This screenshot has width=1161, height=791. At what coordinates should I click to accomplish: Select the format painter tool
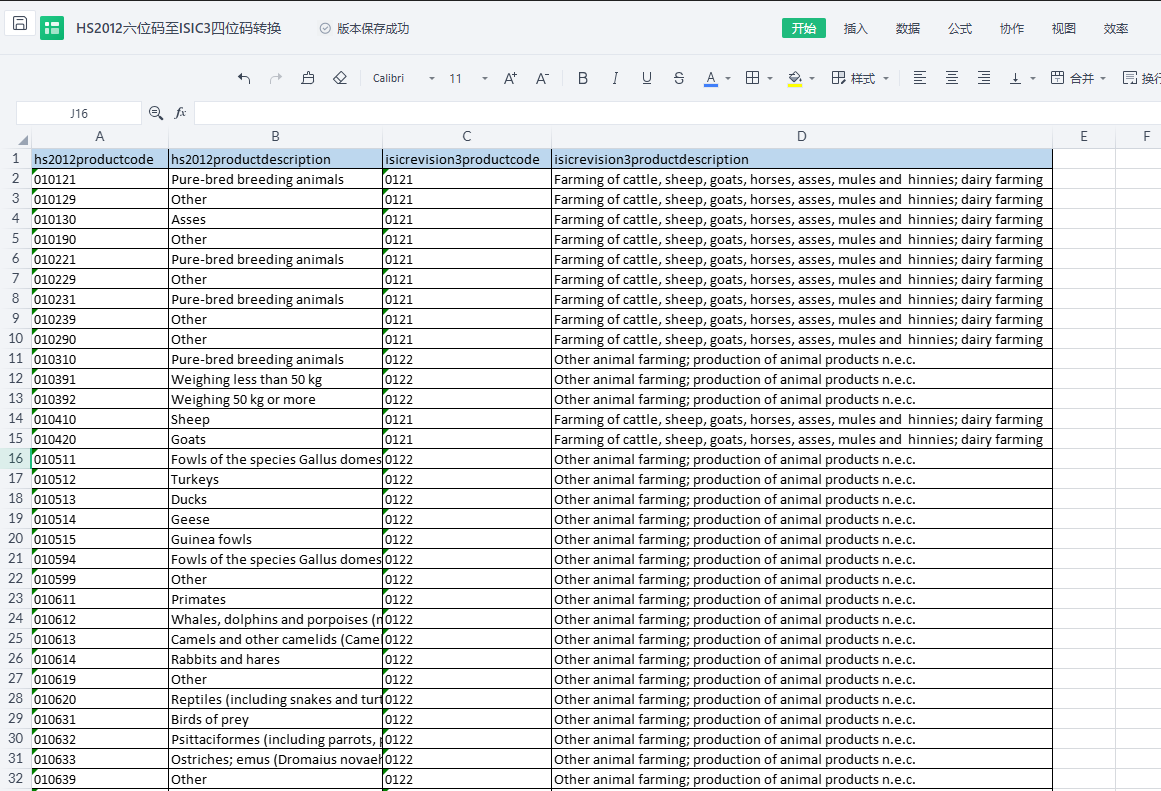[x=308, y=78]
